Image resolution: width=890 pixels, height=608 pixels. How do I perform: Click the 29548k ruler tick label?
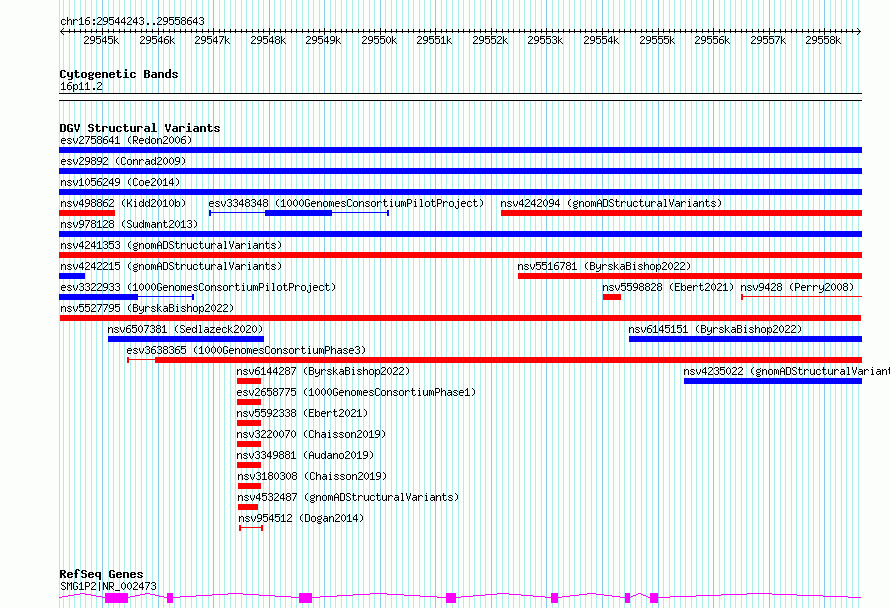268,40
